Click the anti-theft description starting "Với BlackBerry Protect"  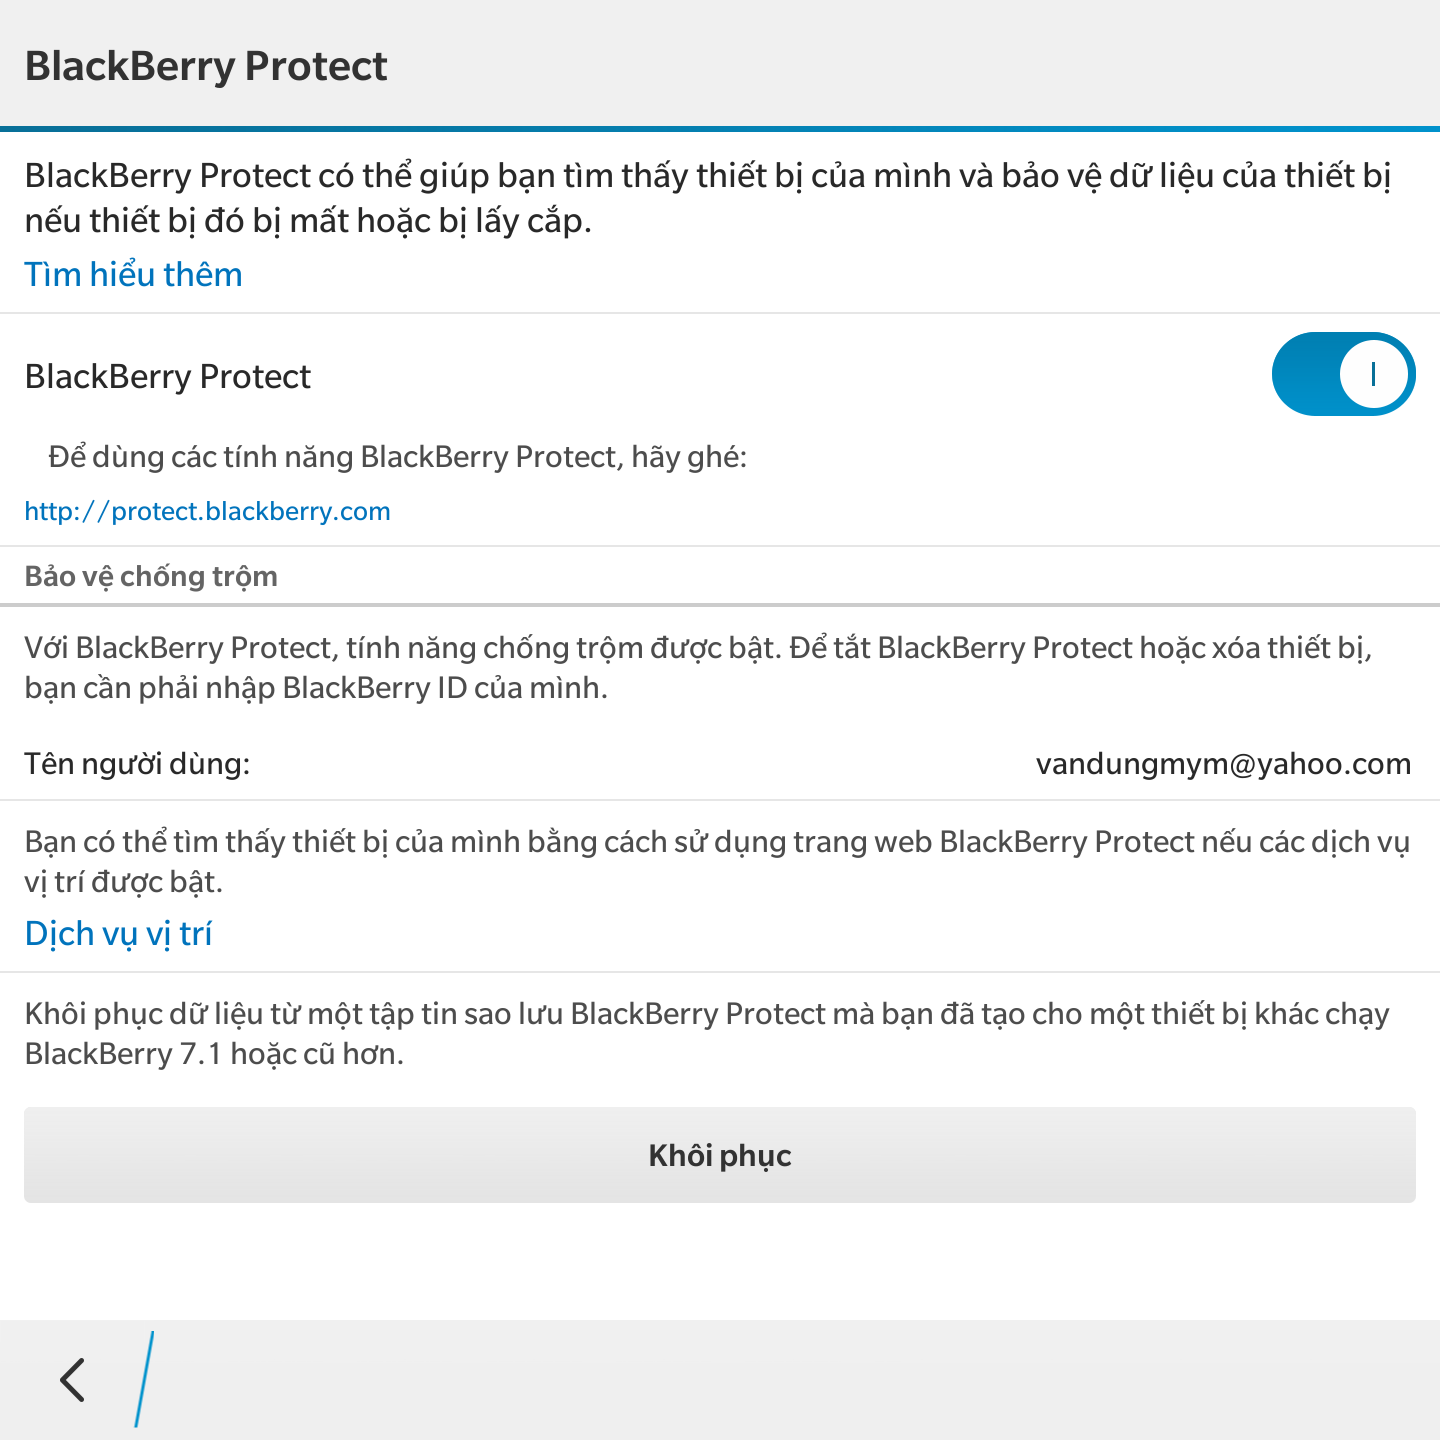[698, 667]
